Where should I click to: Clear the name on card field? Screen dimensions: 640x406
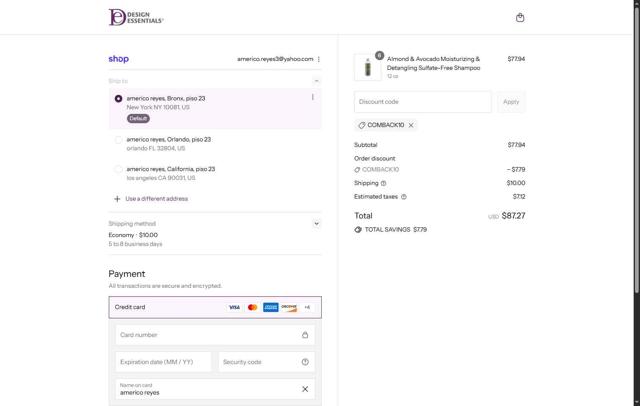(x=305, y=389)
